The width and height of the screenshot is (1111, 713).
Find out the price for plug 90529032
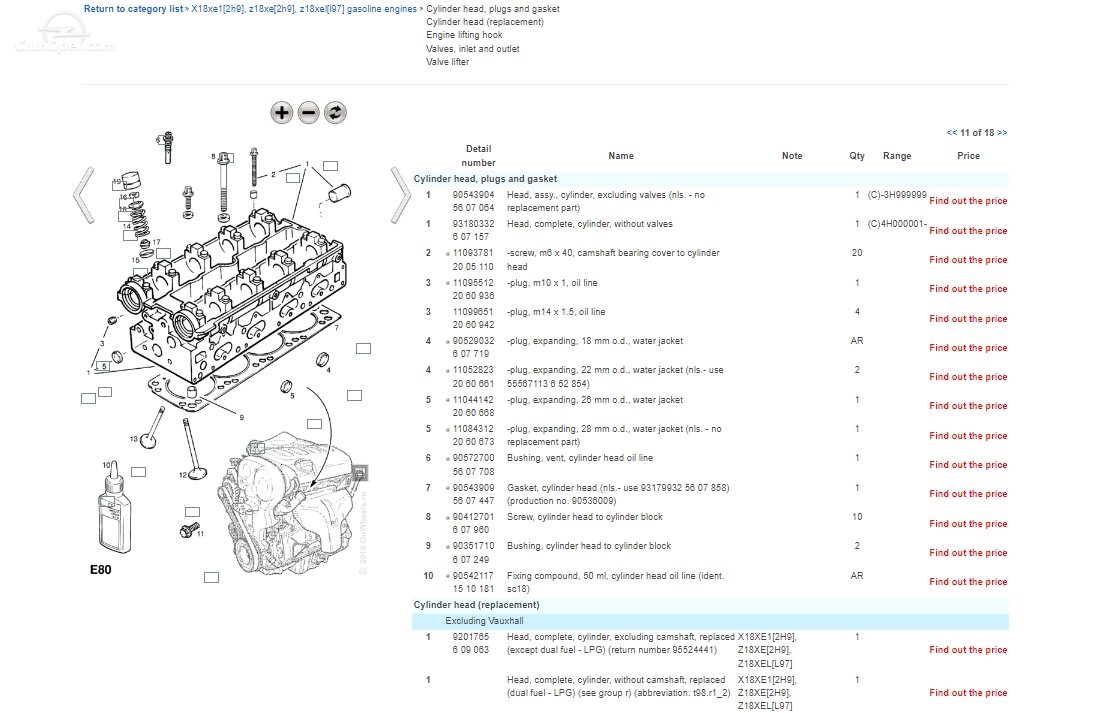968,348
